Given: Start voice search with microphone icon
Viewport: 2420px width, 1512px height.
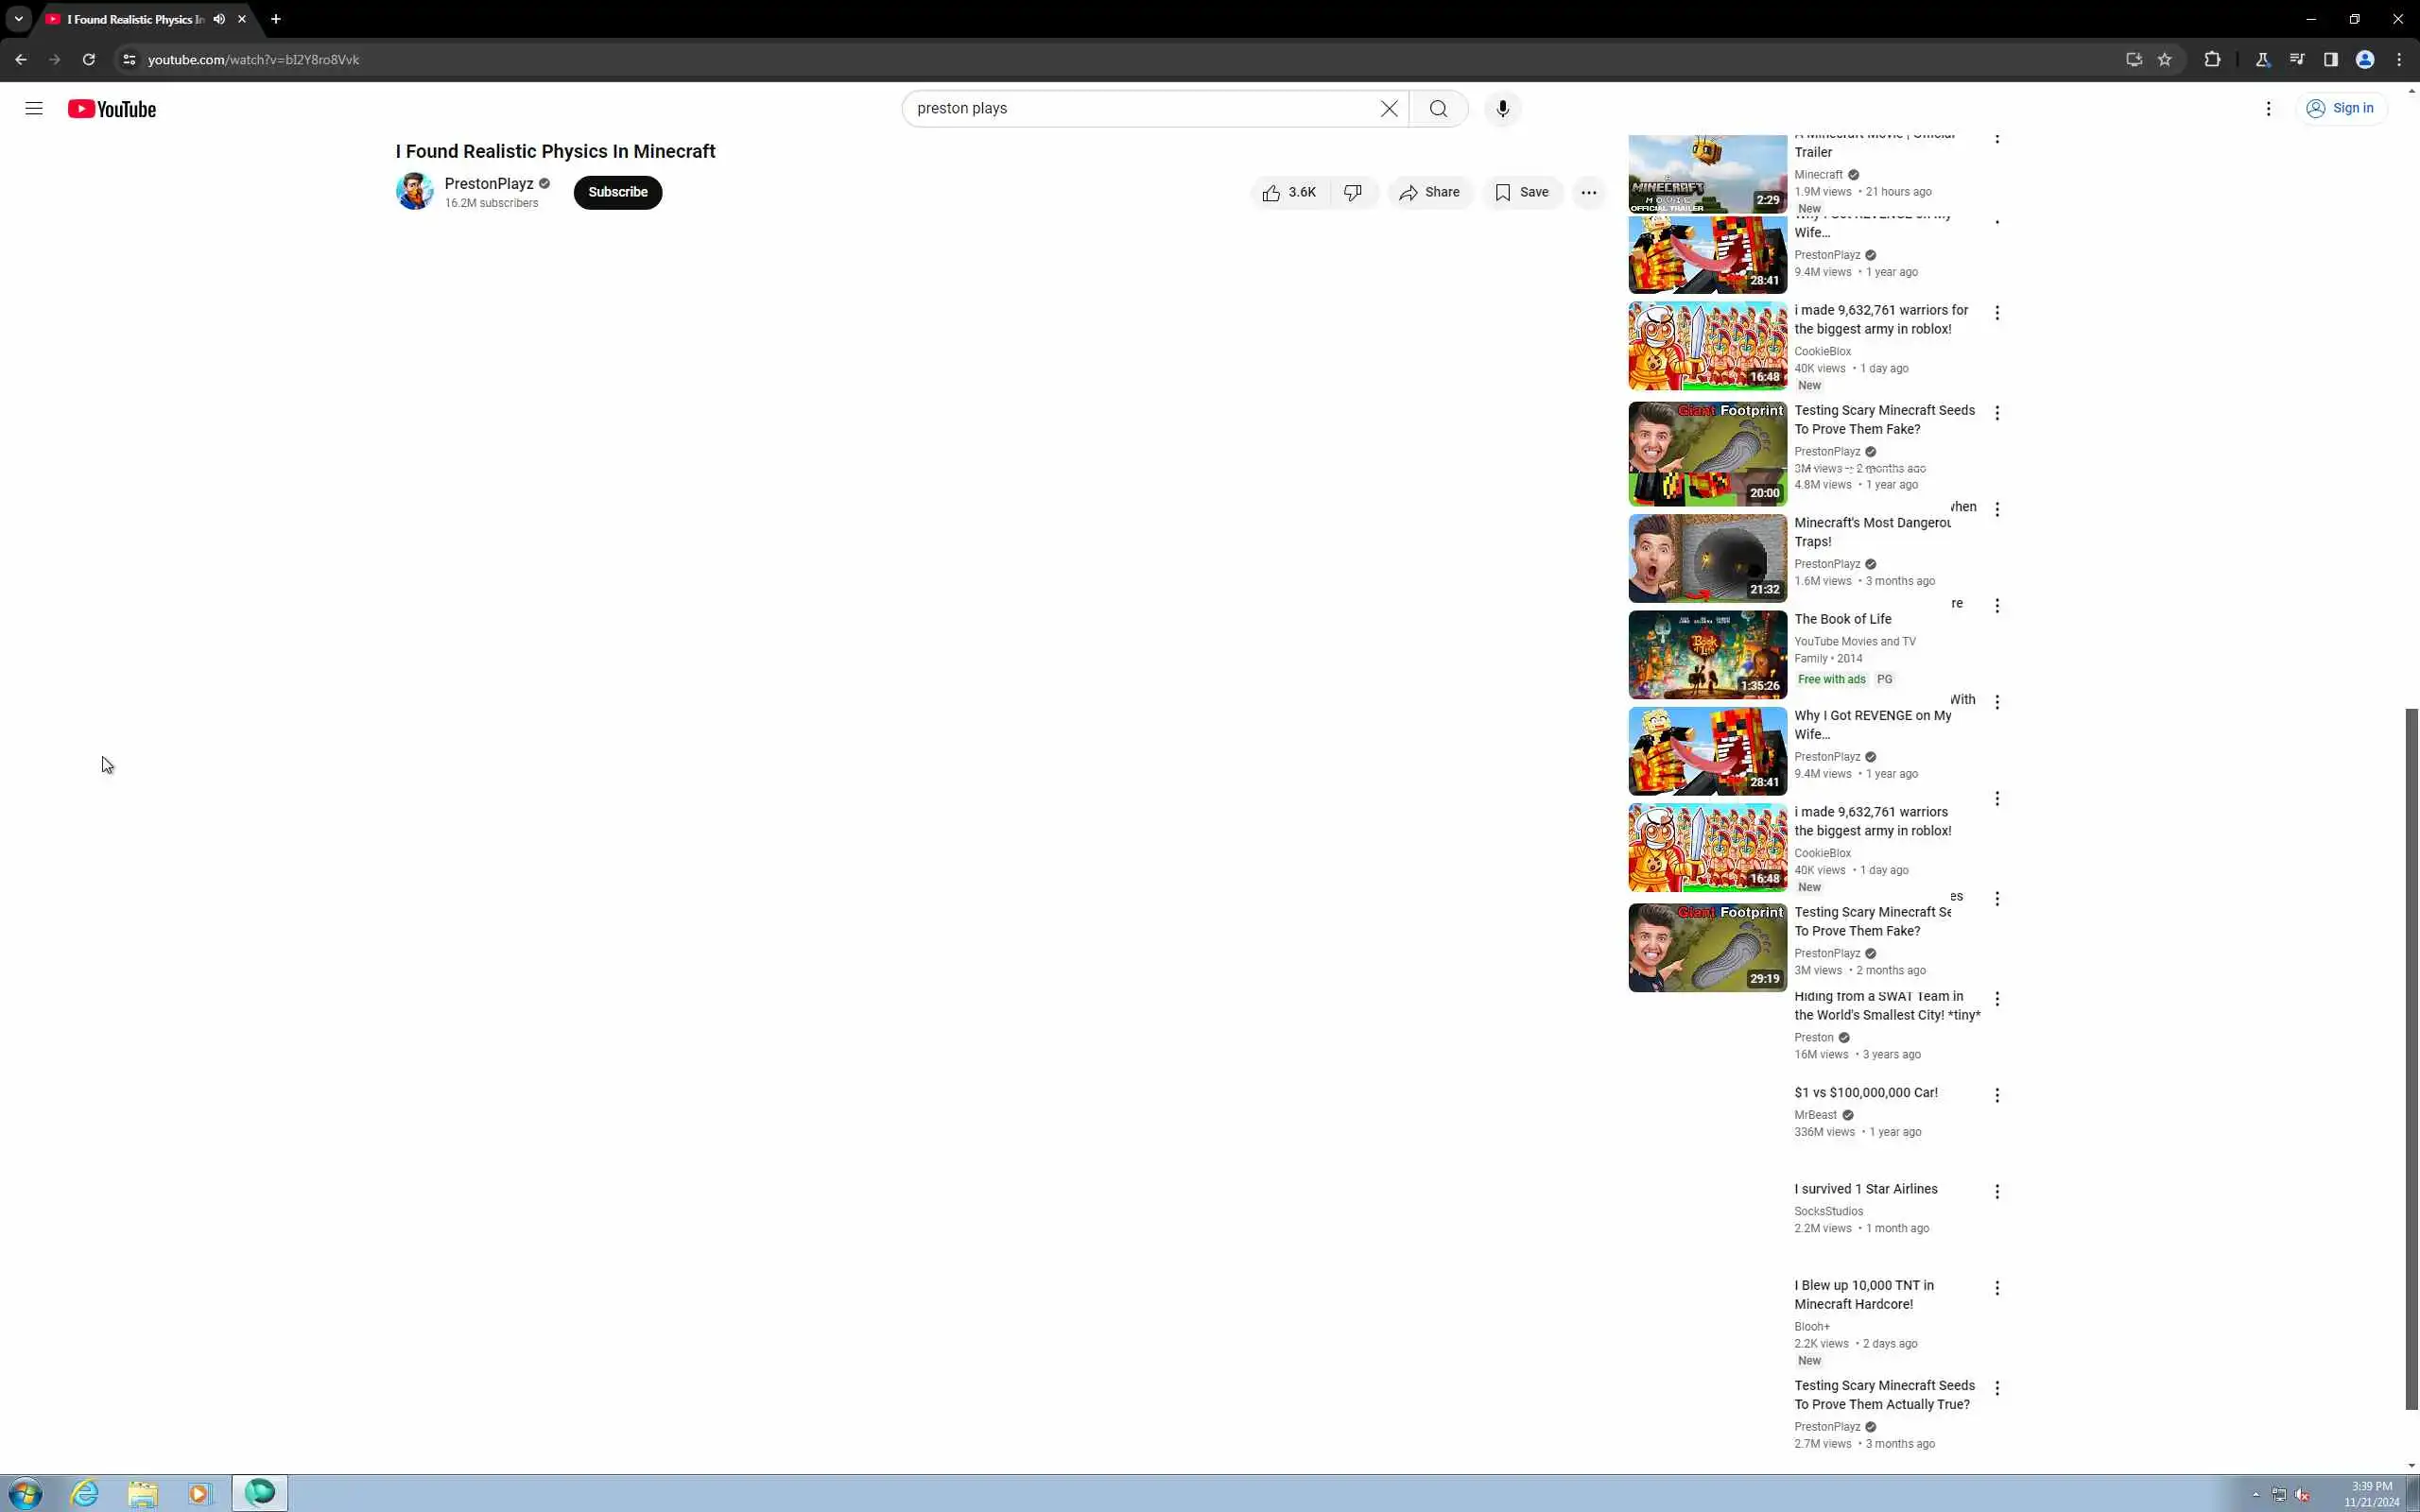Looking at the screenshot, I should 1502,108.
